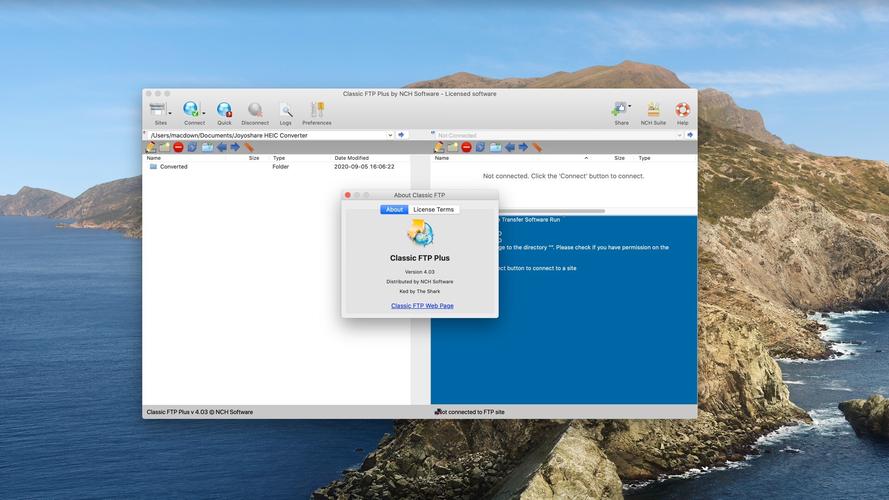The image size is (889, 500).
Task: Click the Connect globe icon
Action: pos(191,109)
